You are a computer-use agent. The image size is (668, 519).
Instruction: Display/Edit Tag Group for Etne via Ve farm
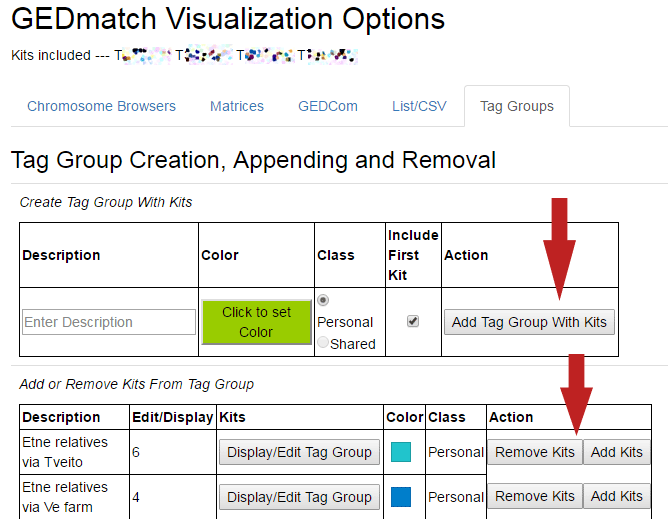[x=299, y=497]
